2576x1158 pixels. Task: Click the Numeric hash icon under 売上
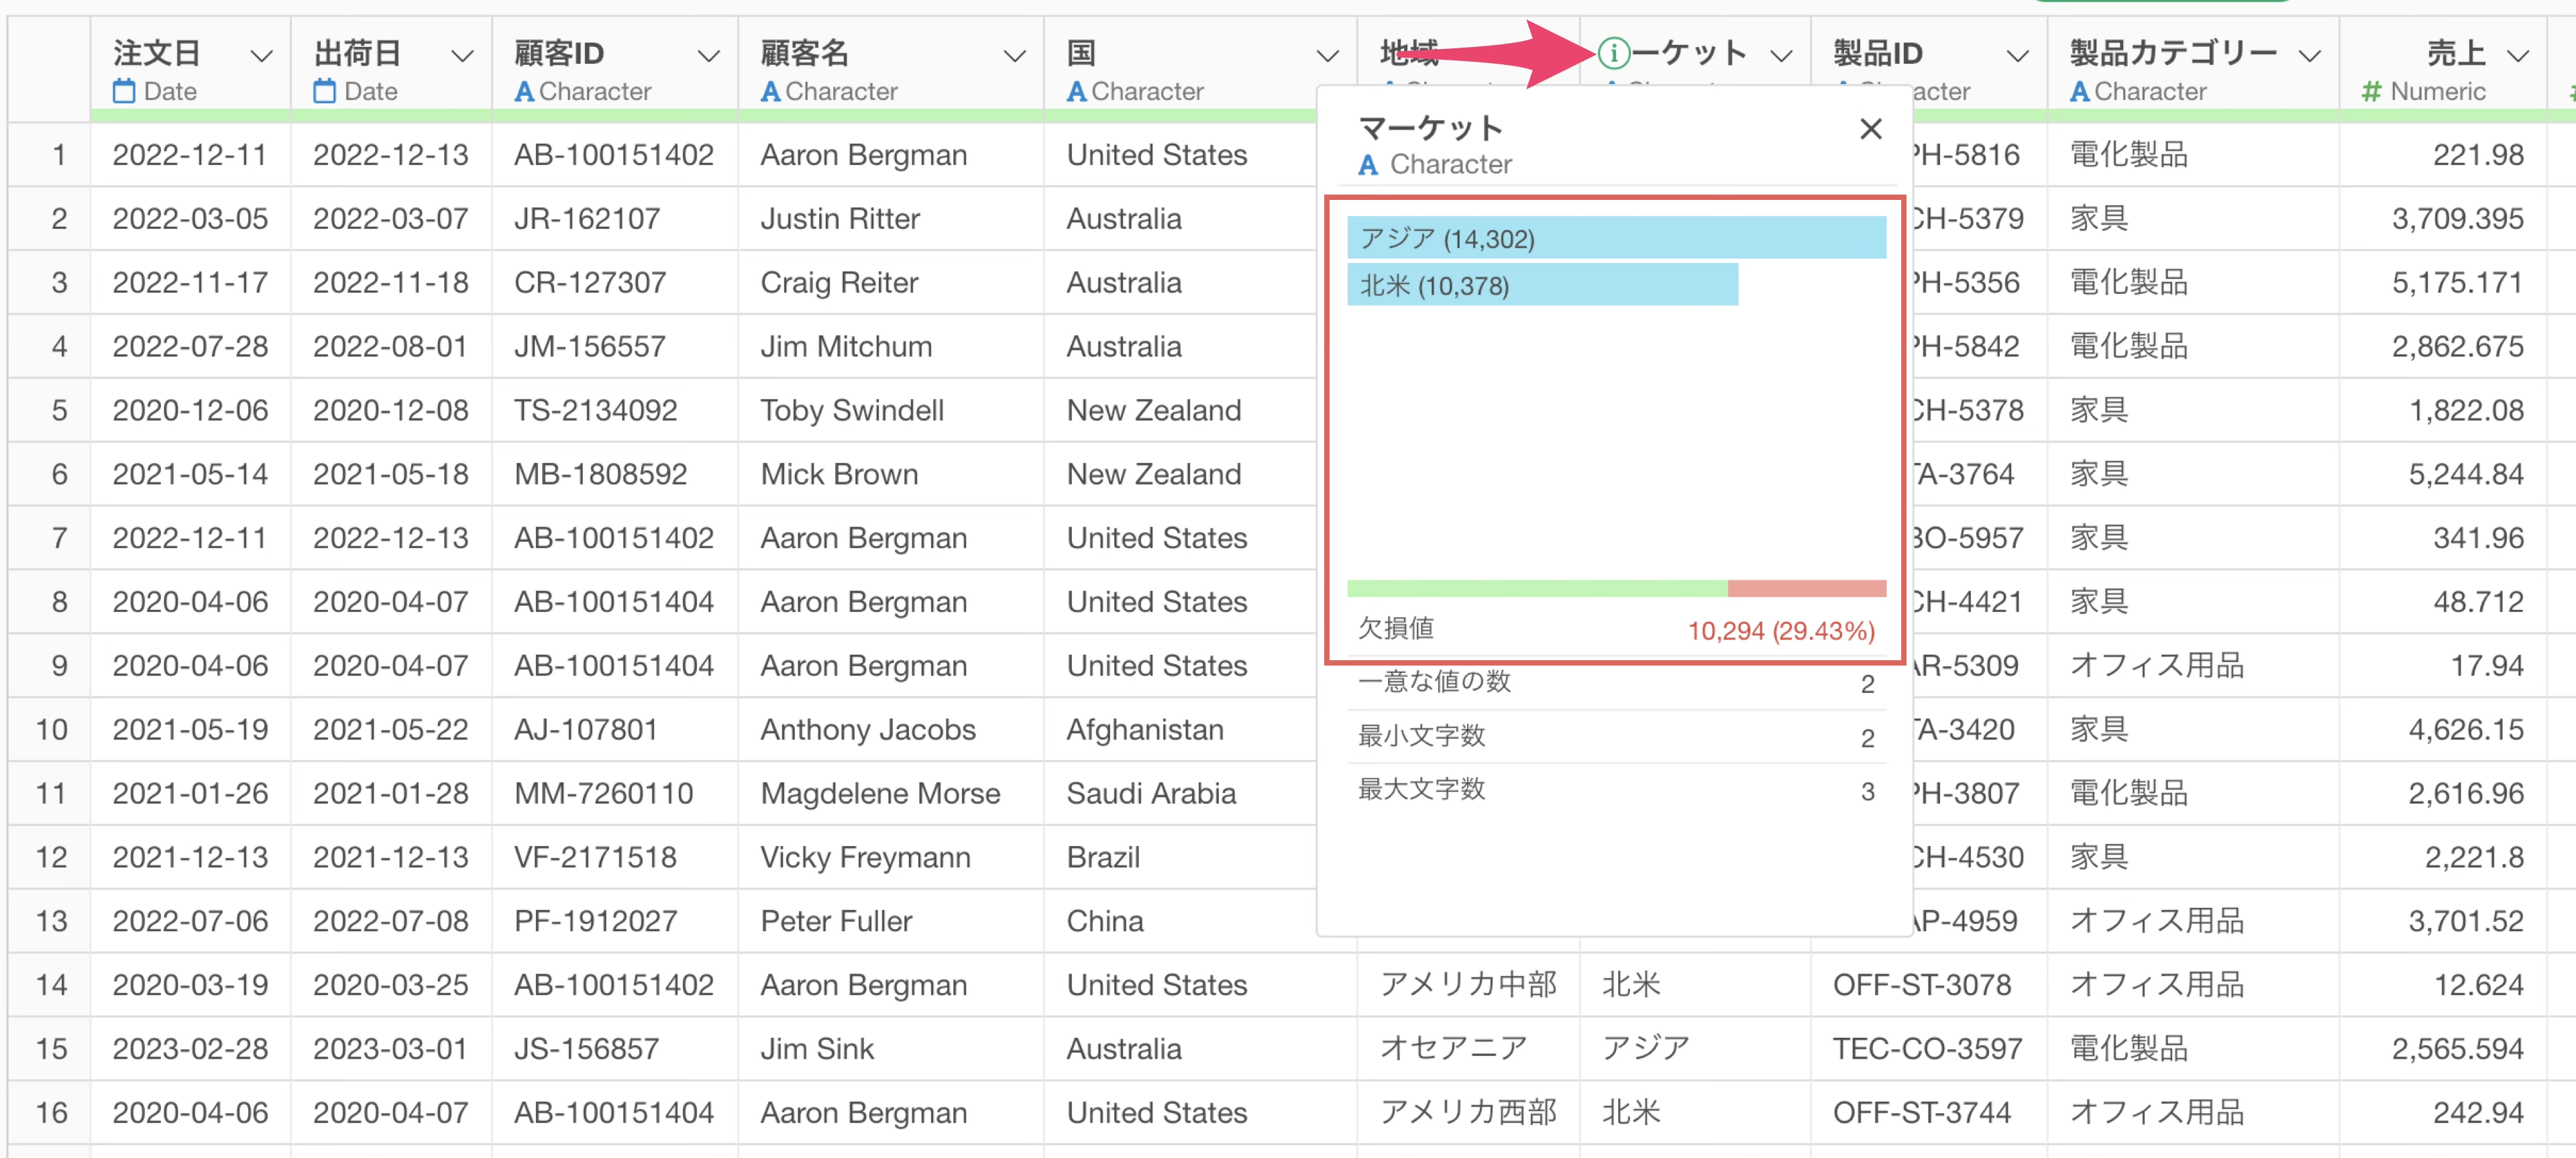(x=2371, y=92)
